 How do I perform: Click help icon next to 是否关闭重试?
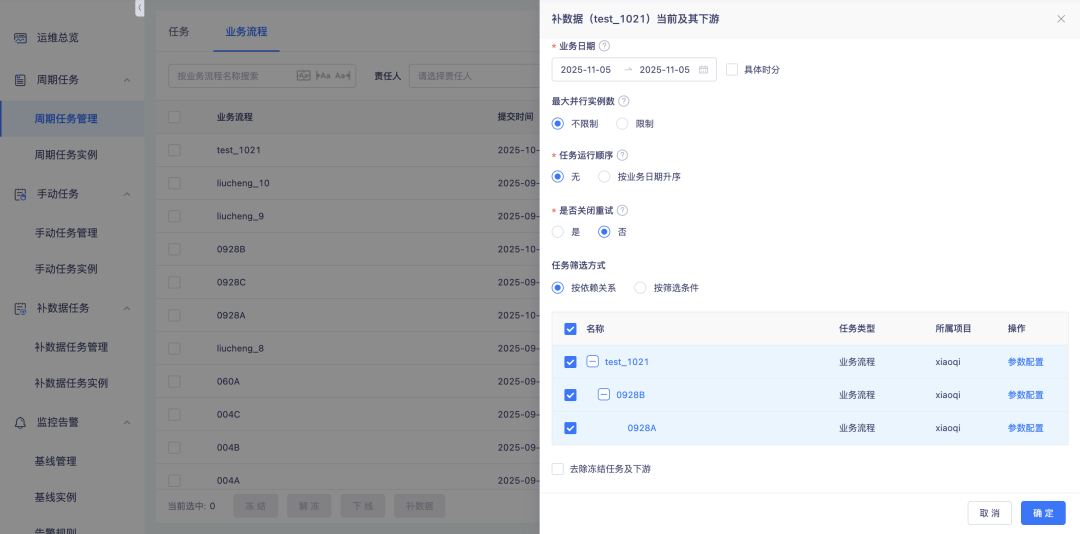coord(622,210)
